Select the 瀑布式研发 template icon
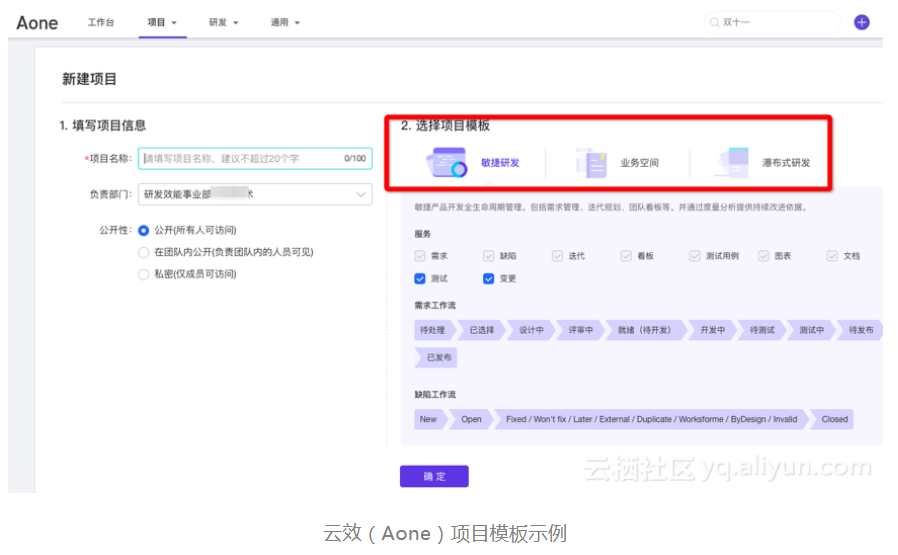The width and height of the screenshot is (898, 555). click(x=732, y=163)
